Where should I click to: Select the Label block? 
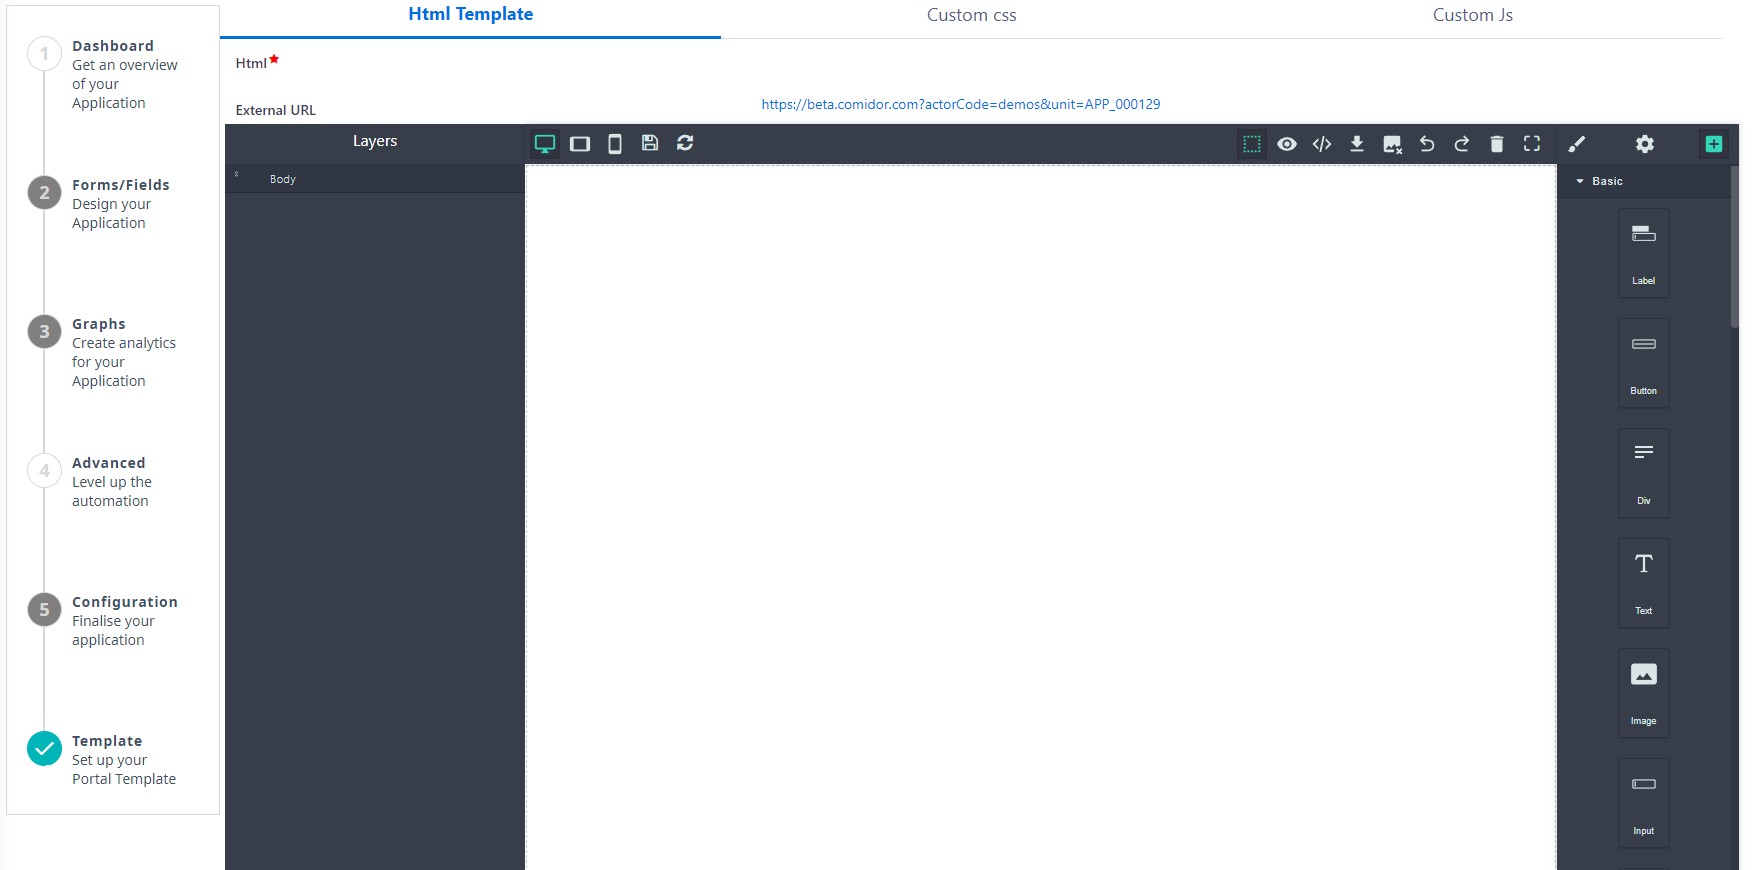click(x=1644, y=253)
